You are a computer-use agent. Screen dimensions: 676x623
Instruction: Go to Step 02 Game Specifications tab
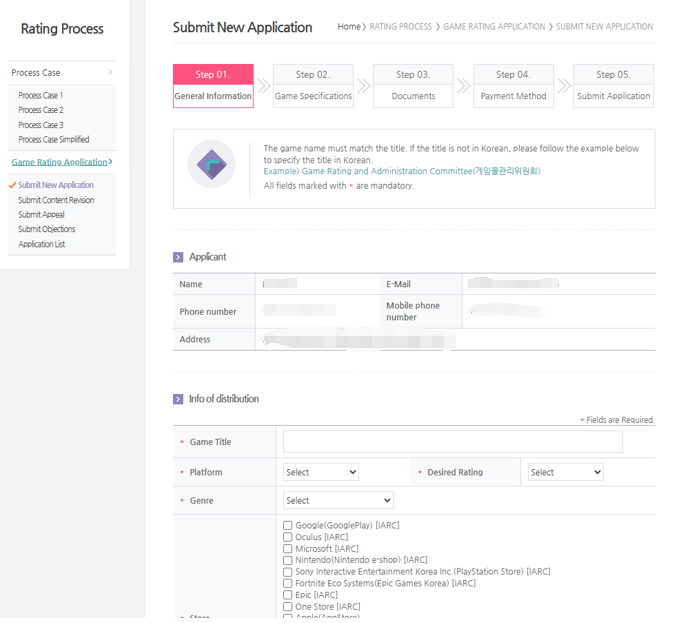tap(313, 86)
